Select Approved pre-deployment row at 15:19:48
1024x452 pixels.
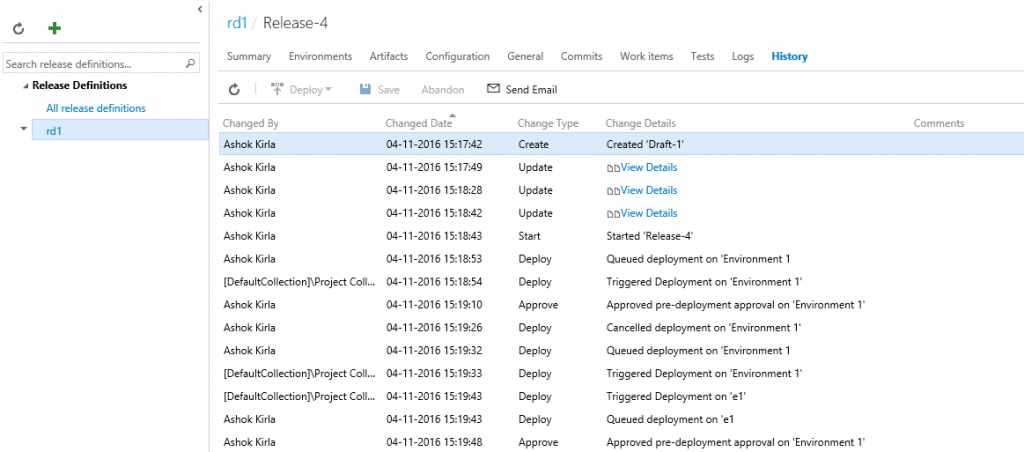click(622, 442)
